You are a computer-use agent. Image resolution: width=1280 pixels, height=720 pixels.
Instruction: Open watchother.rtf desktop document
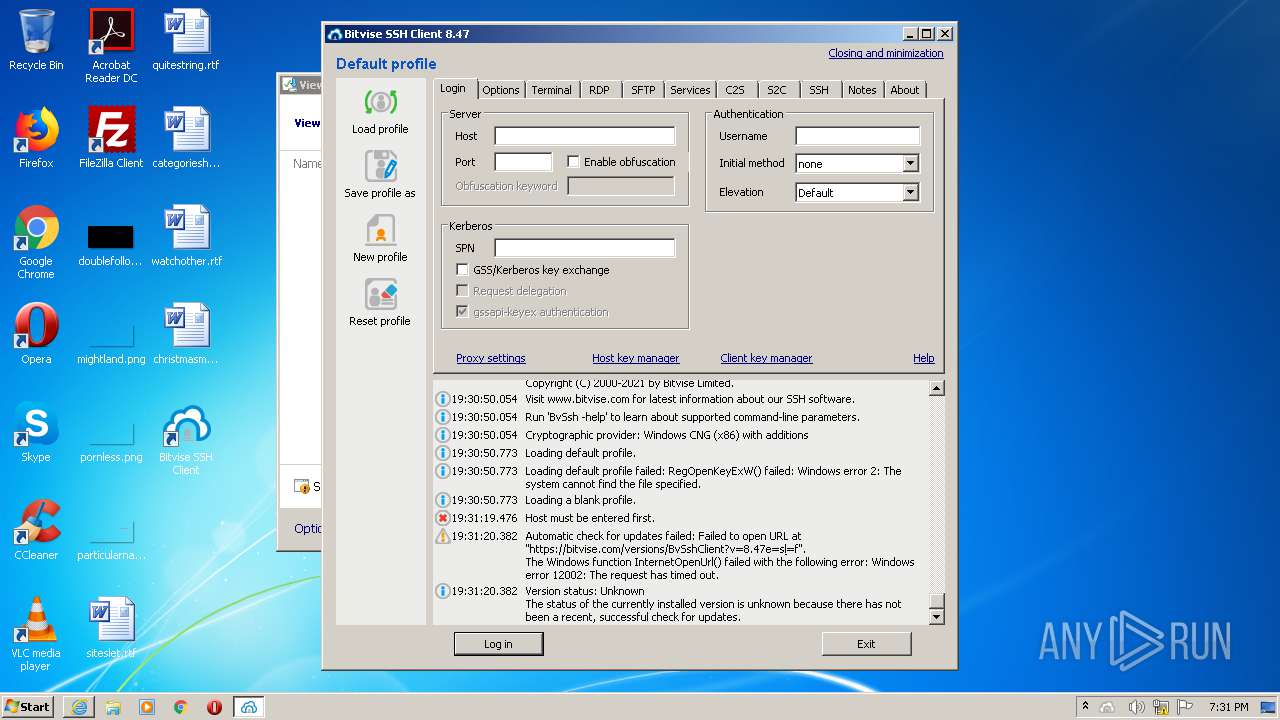point(186,236)
